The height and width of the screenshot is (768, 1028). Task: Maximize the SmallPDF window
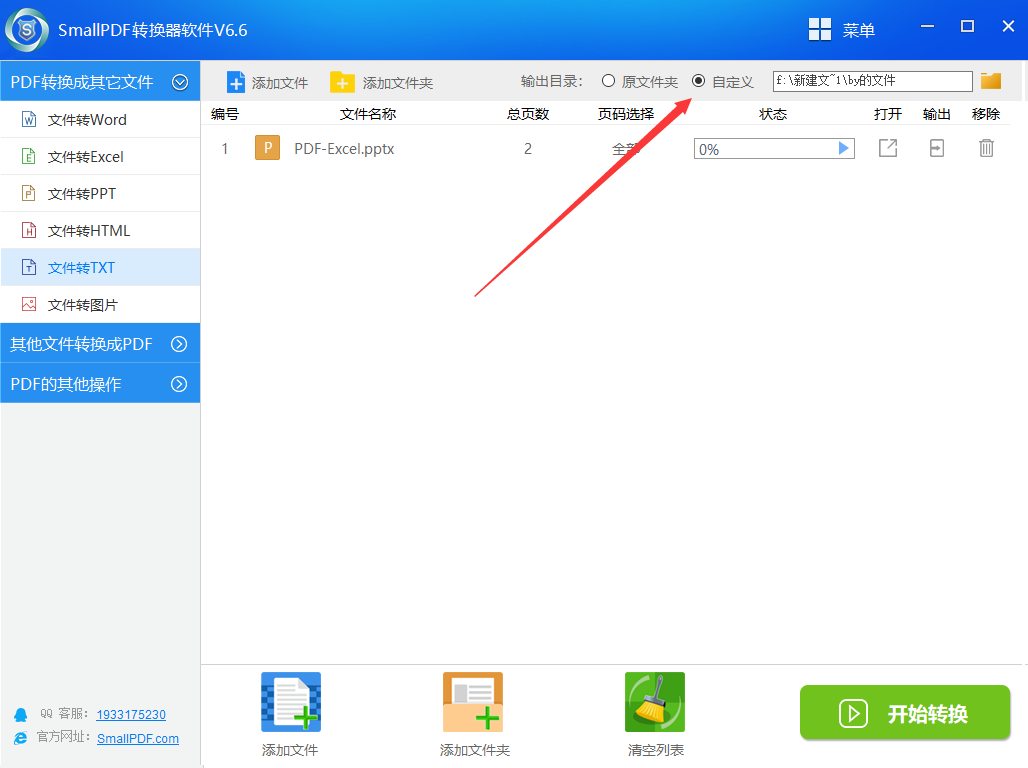coord(967,26)
